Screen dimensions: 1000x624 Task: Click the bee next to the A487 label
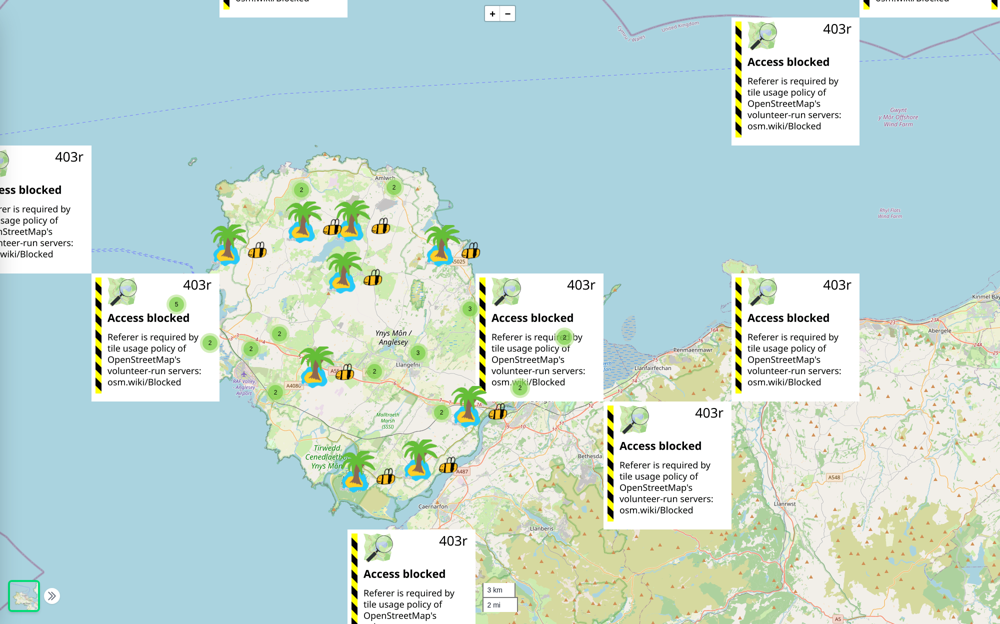coord(448,464)
